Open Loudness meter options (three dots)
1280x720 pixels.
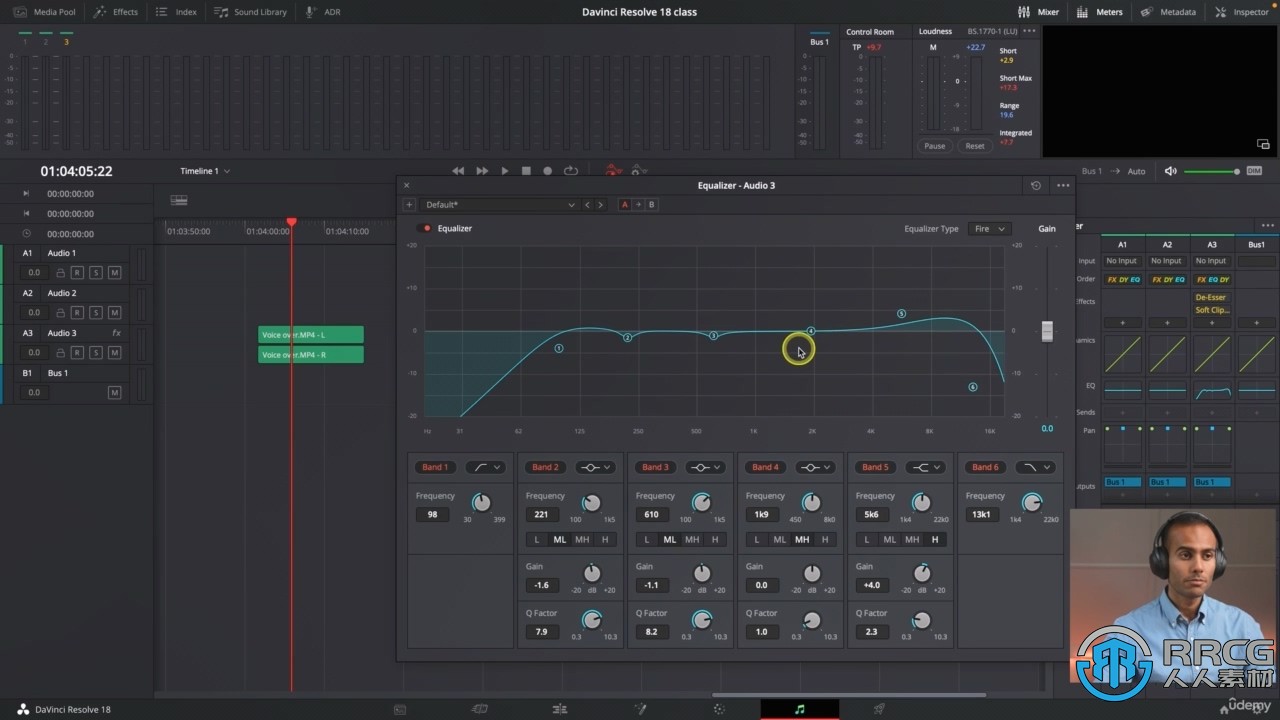pos(1029,31)
